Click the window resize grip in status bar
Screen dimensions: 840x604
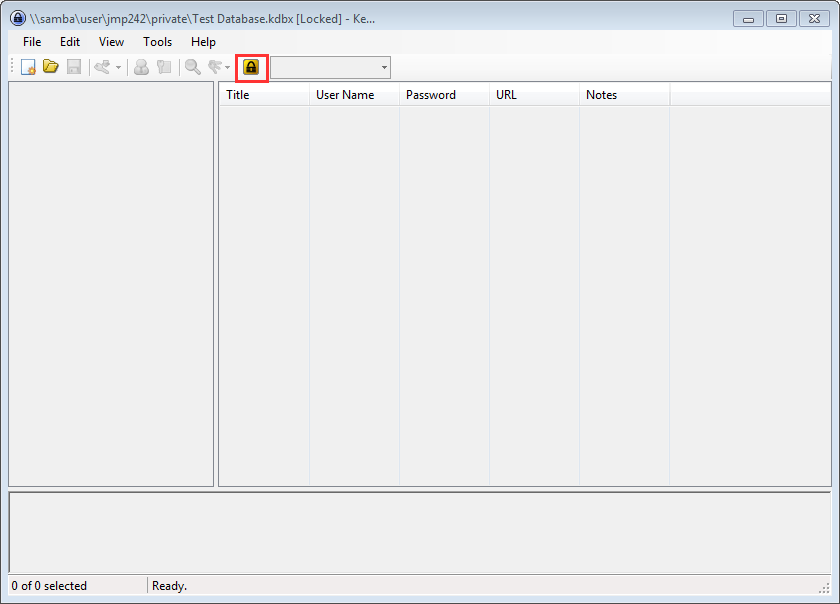824,588
